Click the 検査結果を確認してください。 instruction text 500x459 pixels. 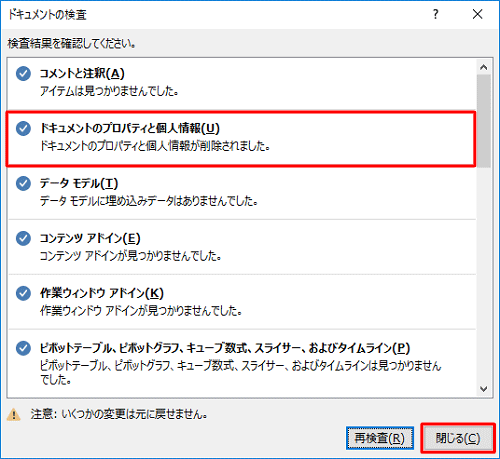point(72,44)
